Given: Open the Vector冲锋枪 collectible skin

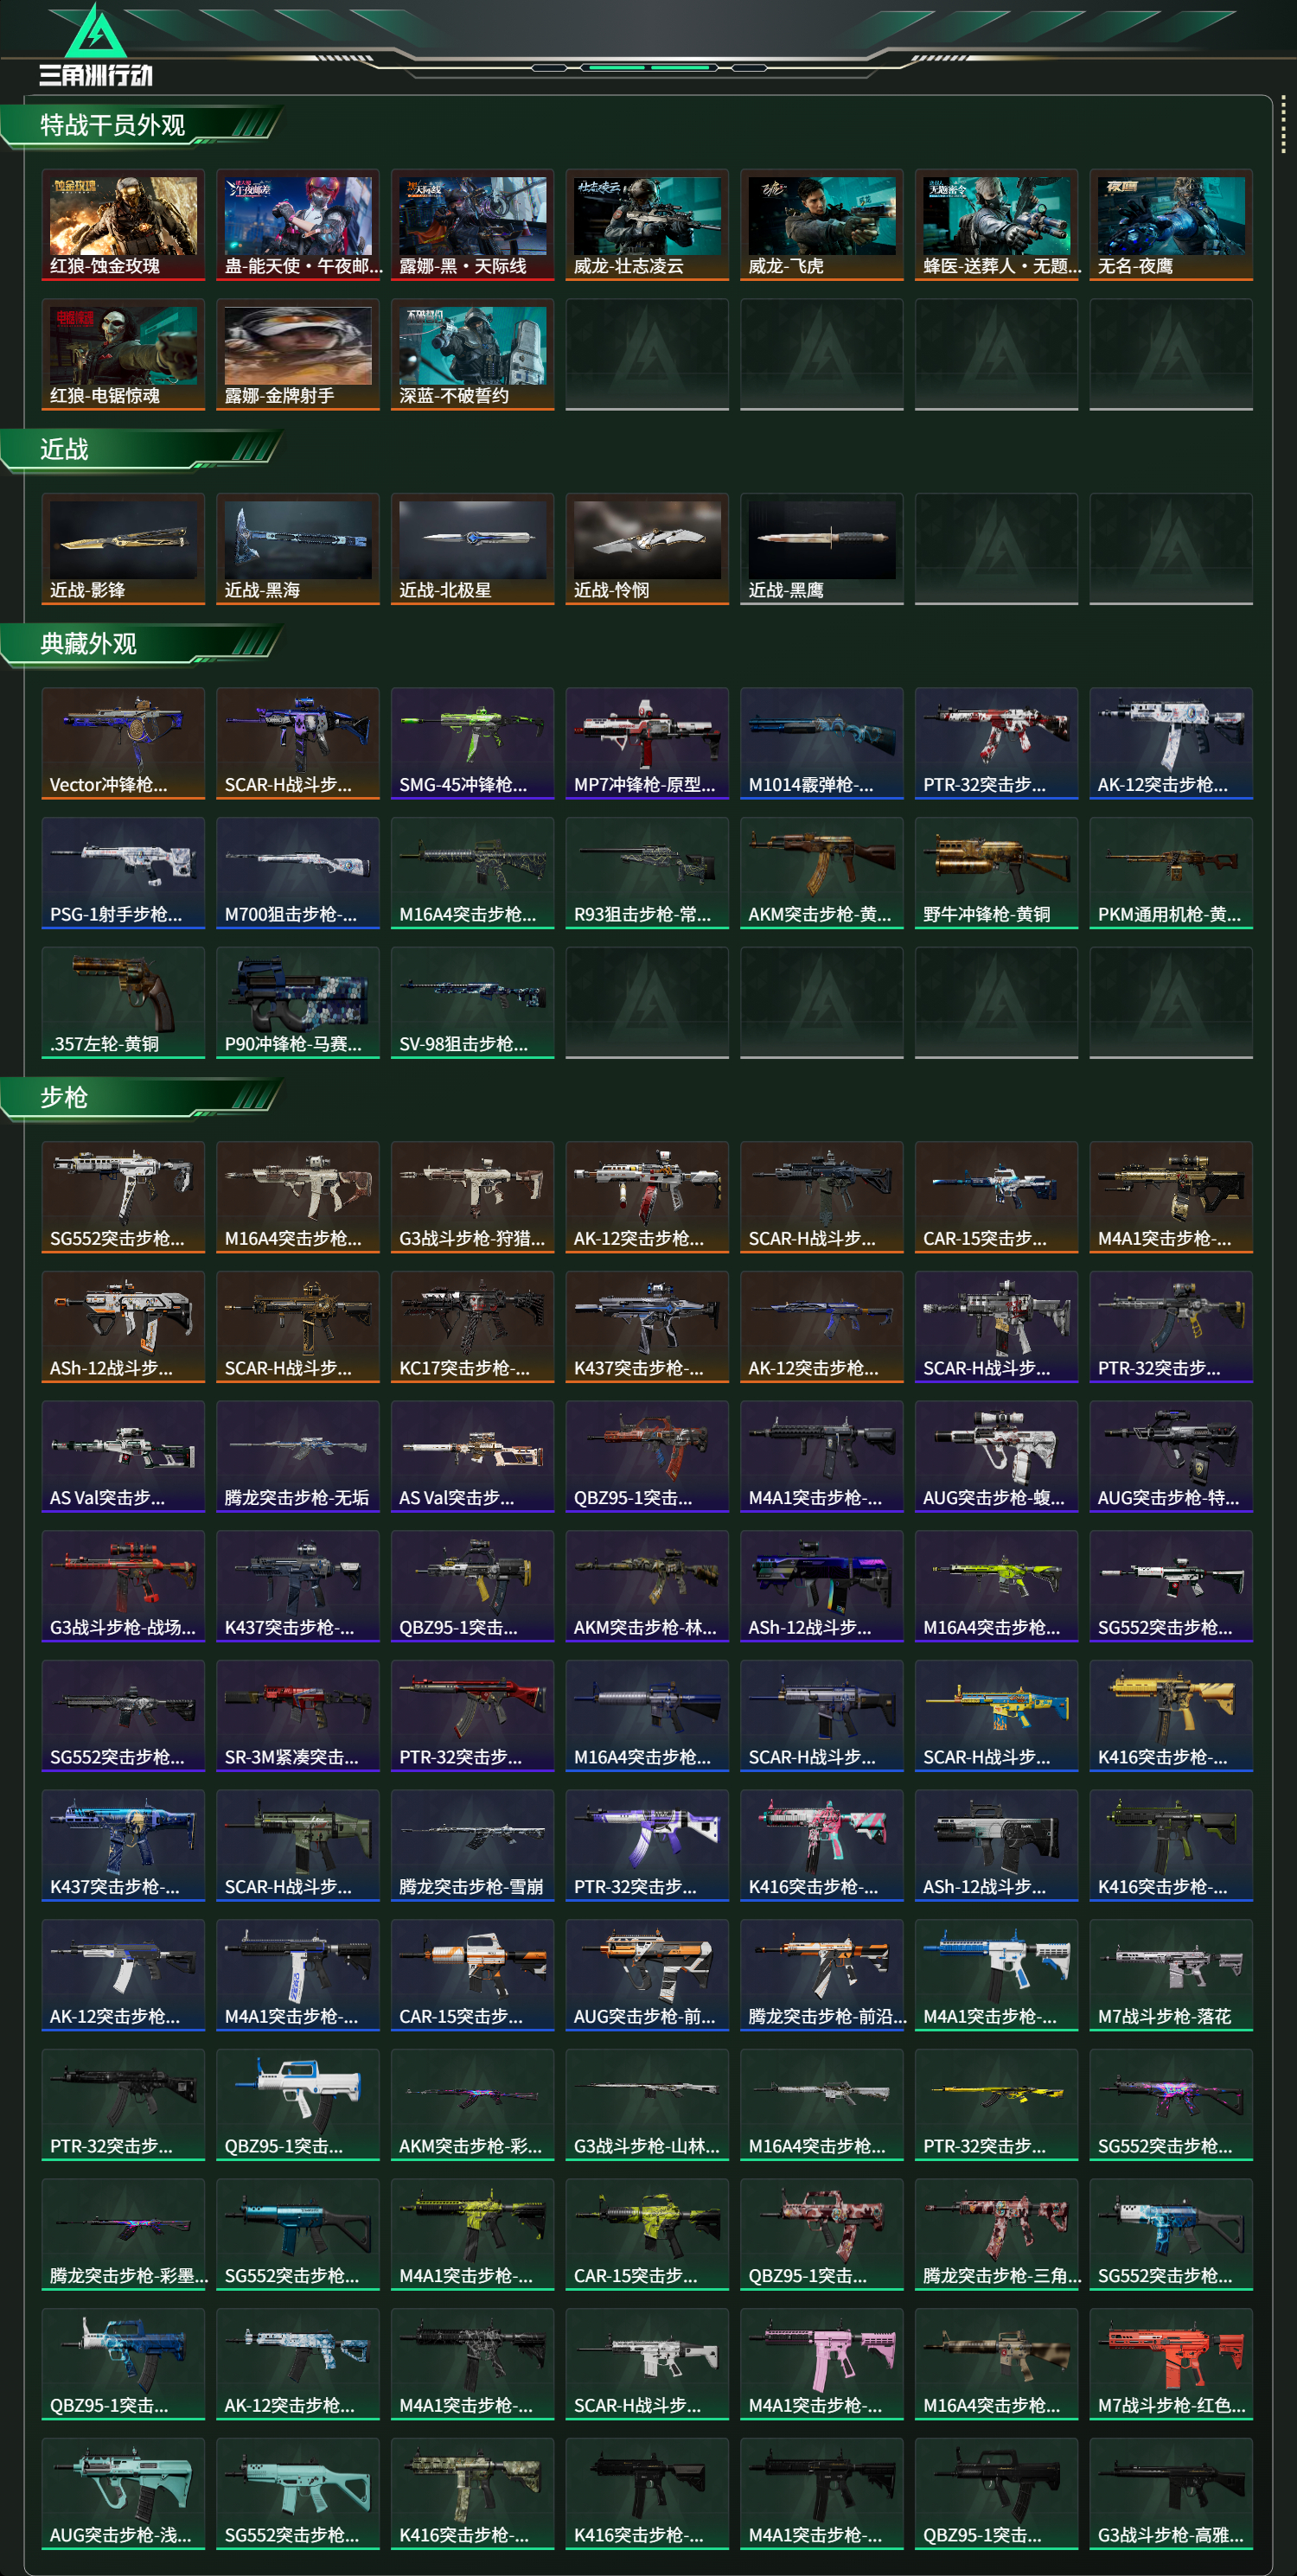Looking at the screenshot, I should pyautogui.click(x=123, y=743).
